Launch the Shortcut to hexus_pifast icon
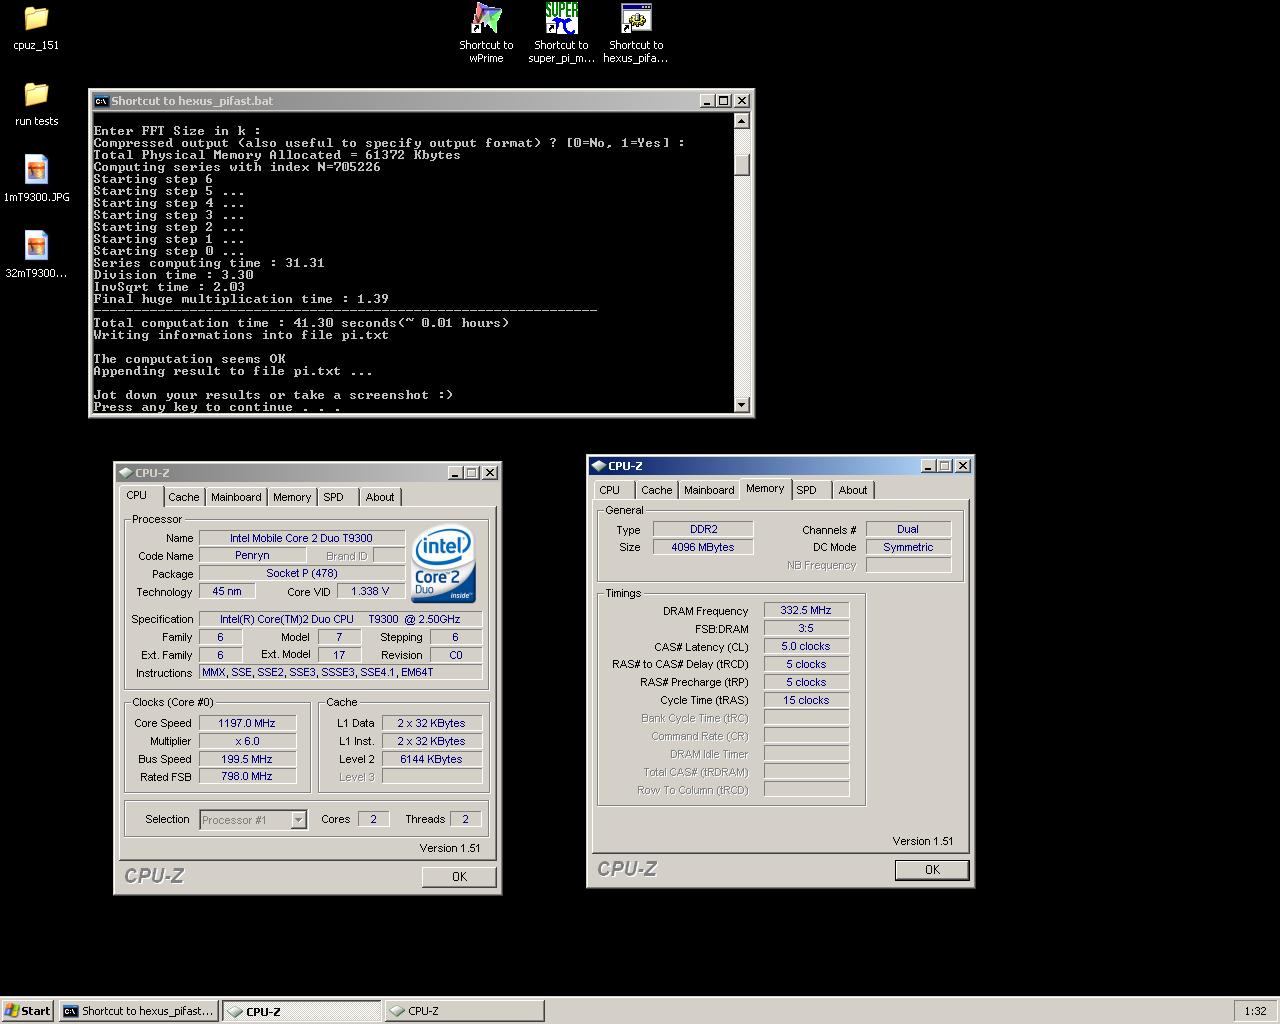 (636, 18)
